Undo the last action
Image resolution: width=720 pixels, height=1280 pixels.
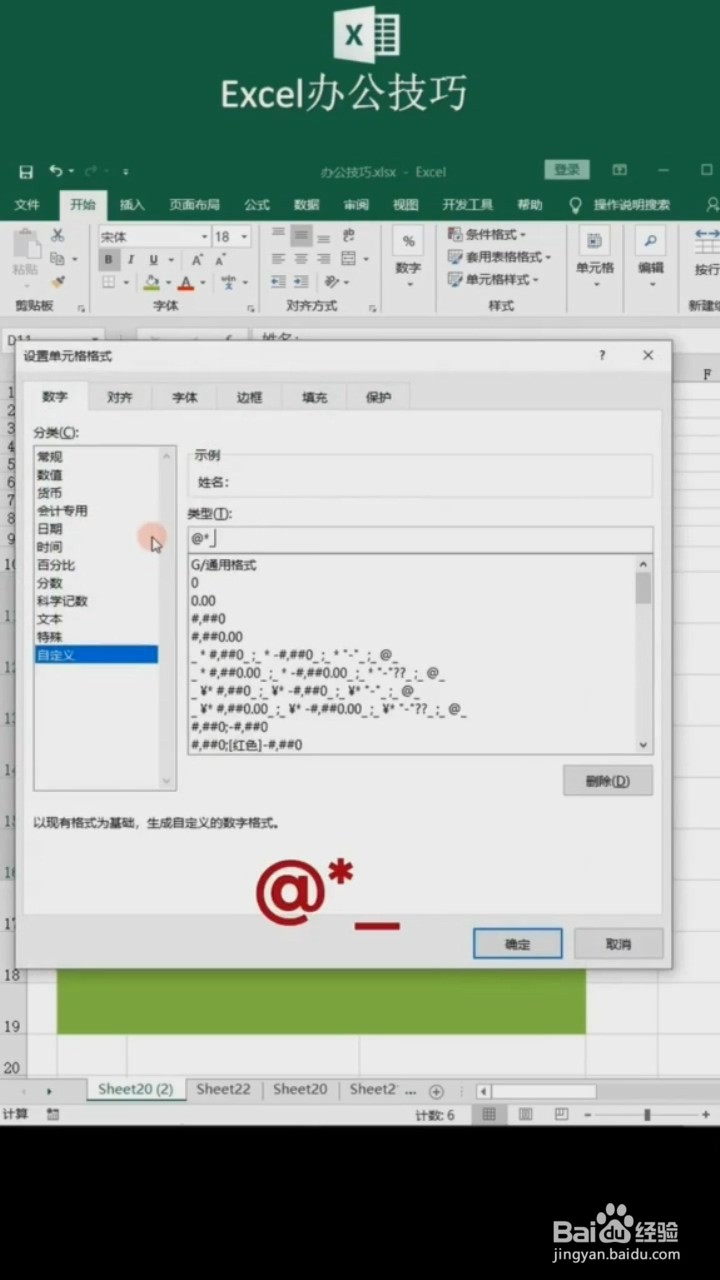(56, 172)
